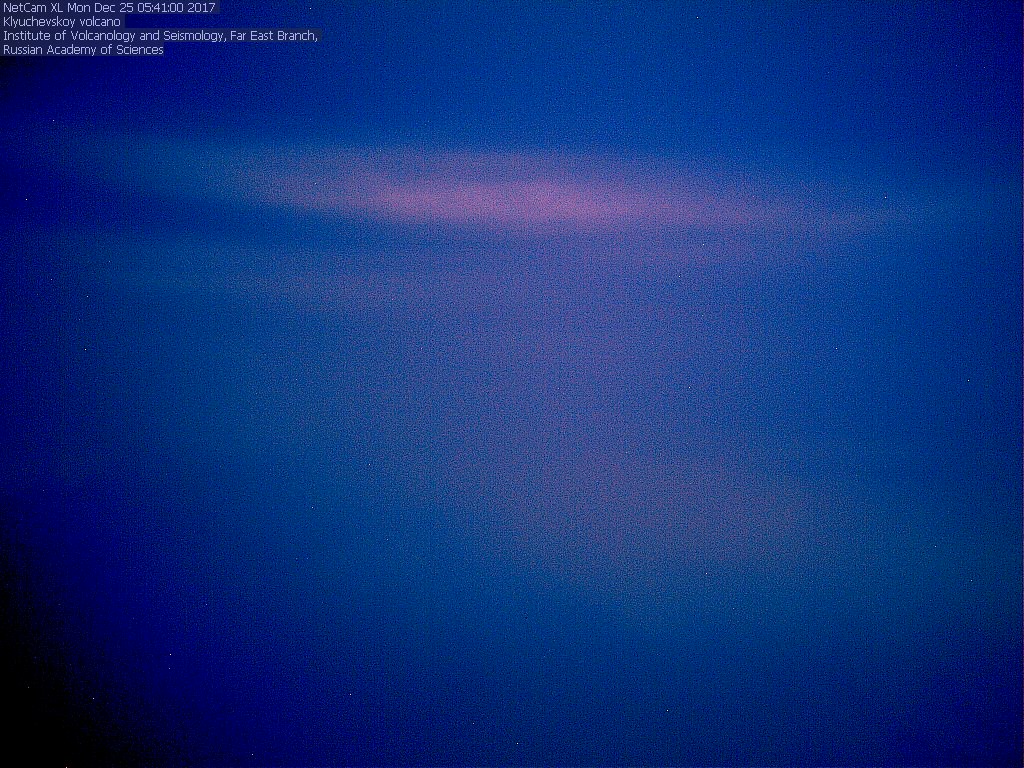Click the 'Russian Academy of Sciences' text
Image resolution: width=1024 pixels, height=768 pixels.
coord(83,50)
